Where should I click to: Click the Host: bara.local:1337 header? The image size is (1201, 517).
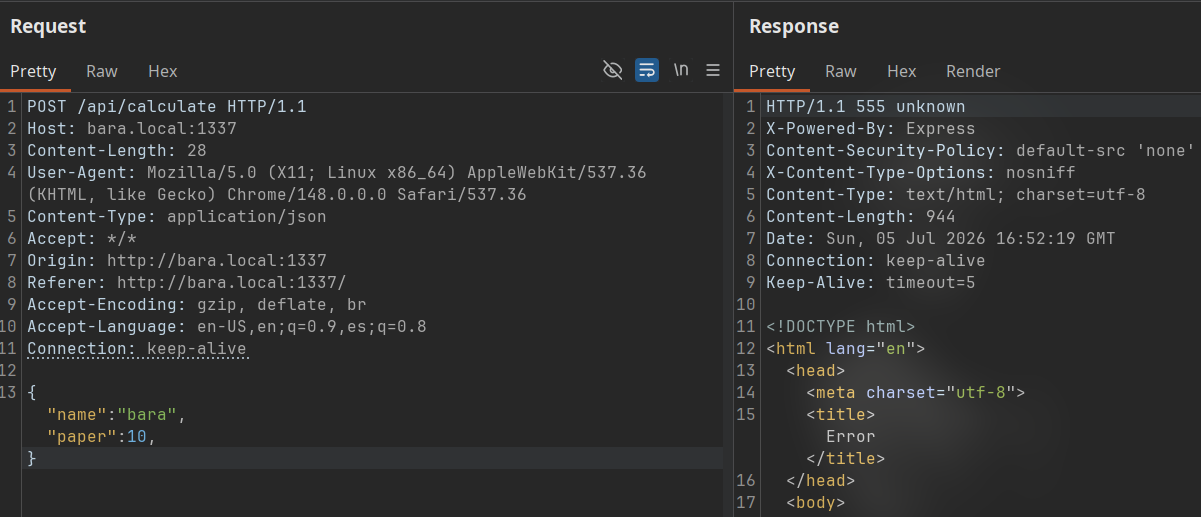point(131,128)
